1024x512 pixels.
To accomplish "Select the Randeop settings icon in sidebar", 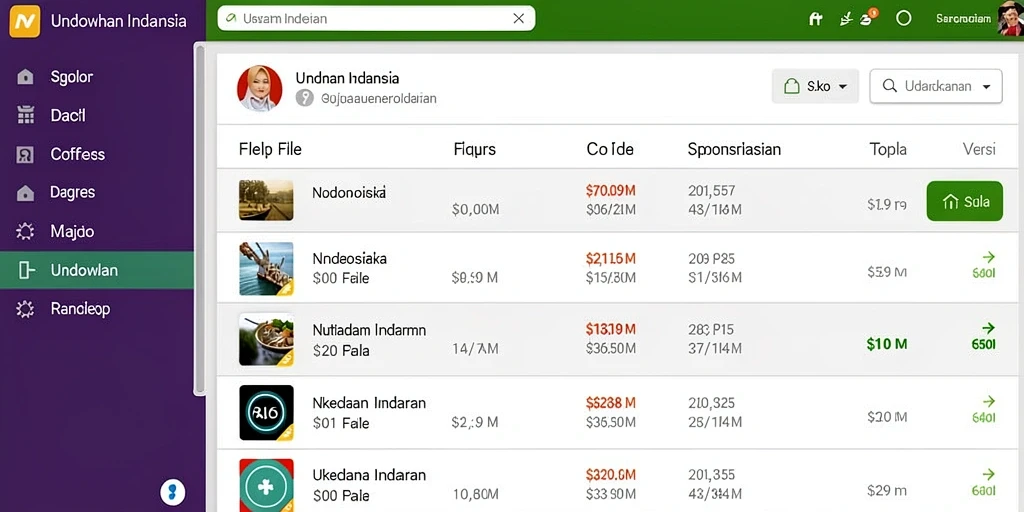I will [25, 309].
